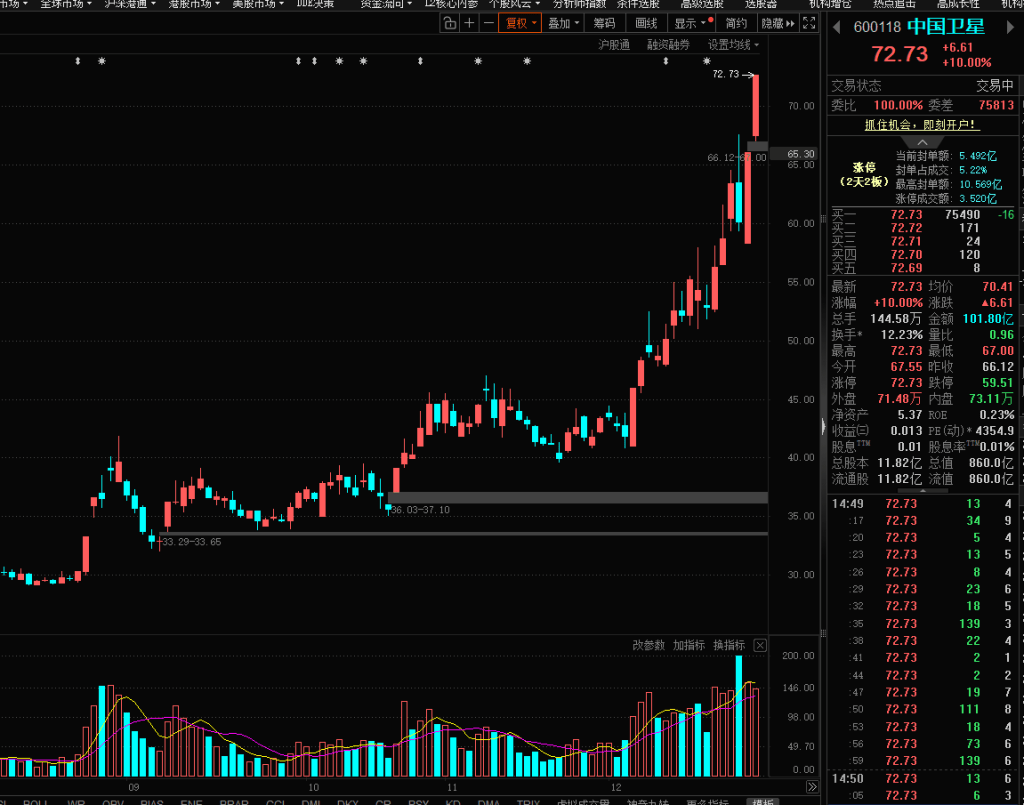This screenshot has height=805, width=1024.
Task: Toggle the 筹码 chip distribution view
Action: coord(604,24)
